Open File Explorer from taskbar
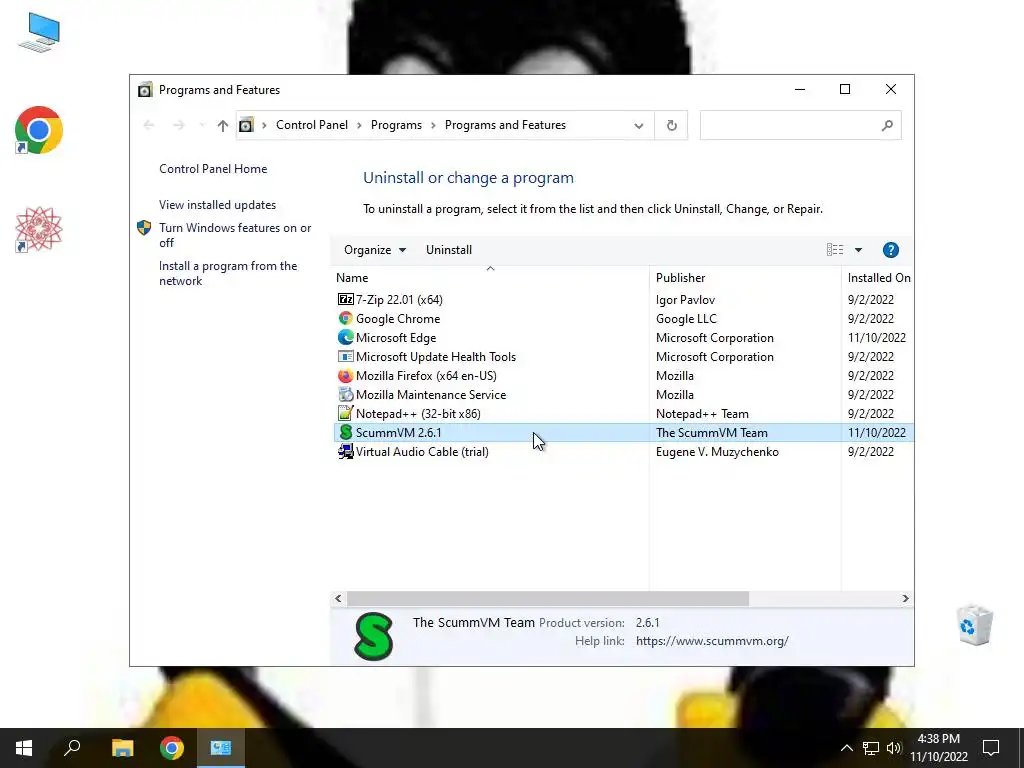Viewport: 1024px width, 768px height. [122, 748]
